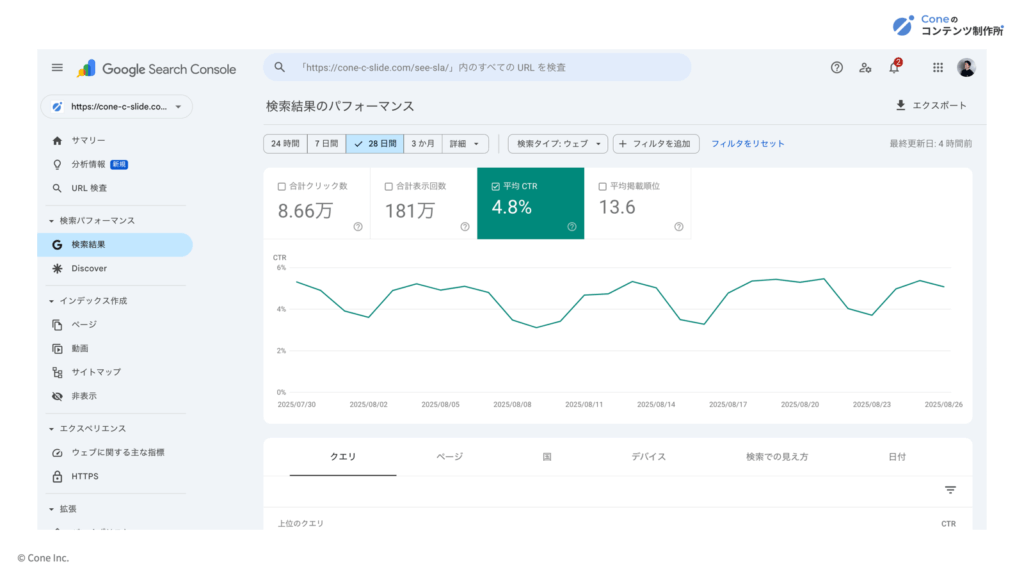1024x576 pixels.
Task: Open user and permissions settings icon
Action: click(x=865, y=67)
